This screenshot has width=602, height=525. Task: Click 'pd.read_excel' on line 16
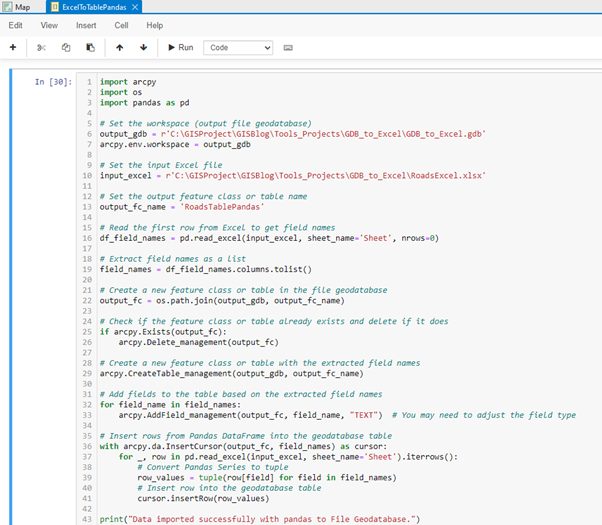[210, 238]
